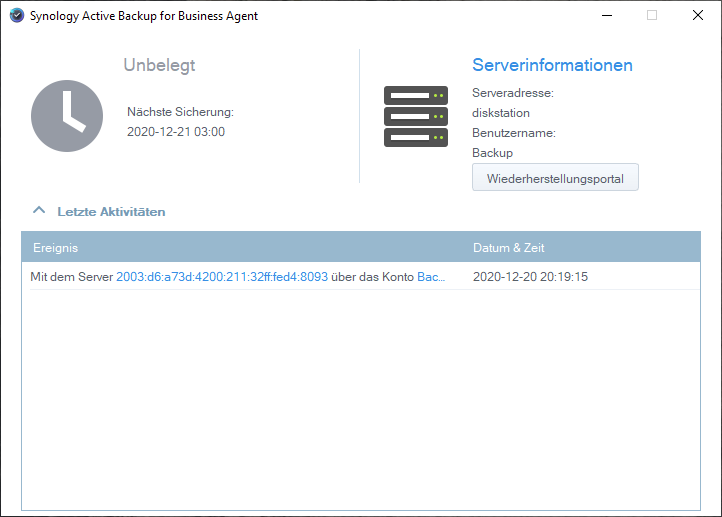Click the Letzte Aktivitäten label
The image size is (722, 517).
(111, 212)
